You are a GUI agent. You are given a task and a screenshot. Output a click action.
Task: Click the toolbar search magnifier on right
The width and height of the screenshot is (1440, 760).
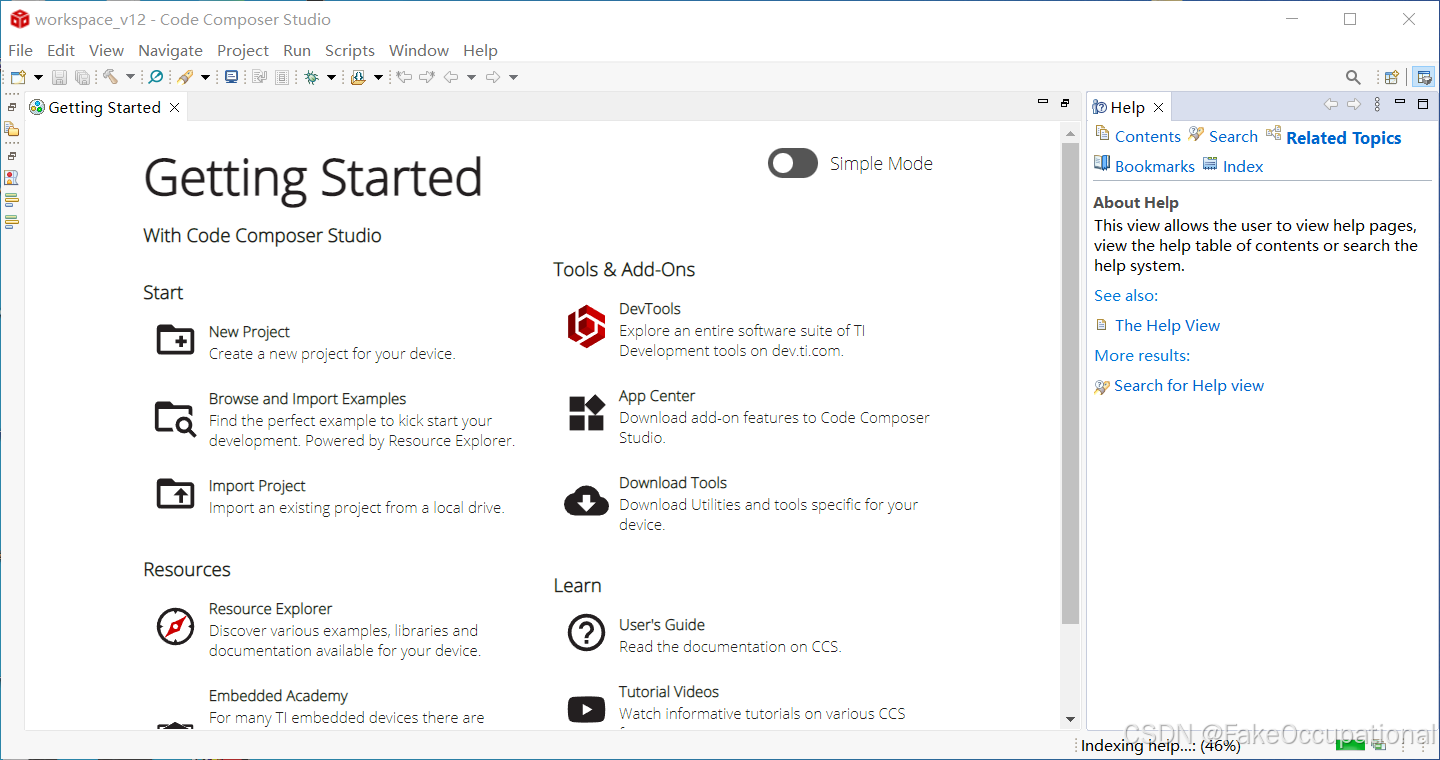[1353, 77]
